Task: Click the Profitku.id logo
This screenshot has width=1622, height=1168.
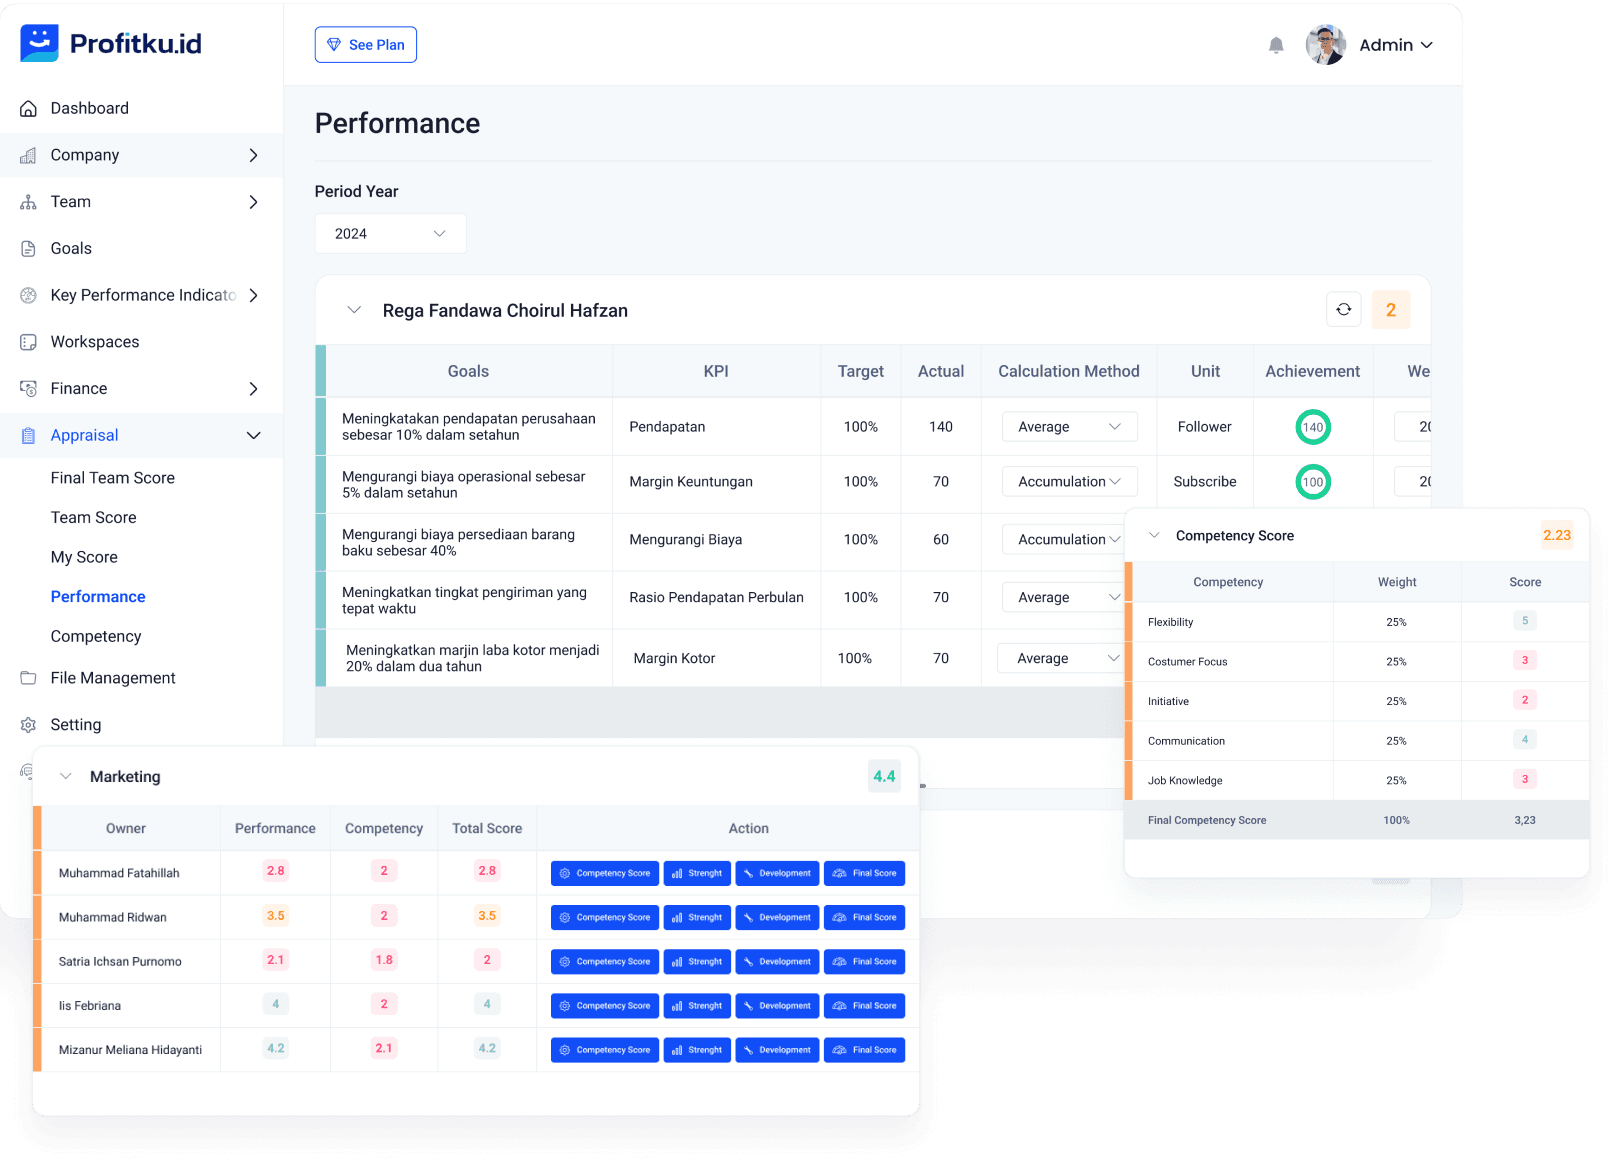Action: (x=111, y=43)
